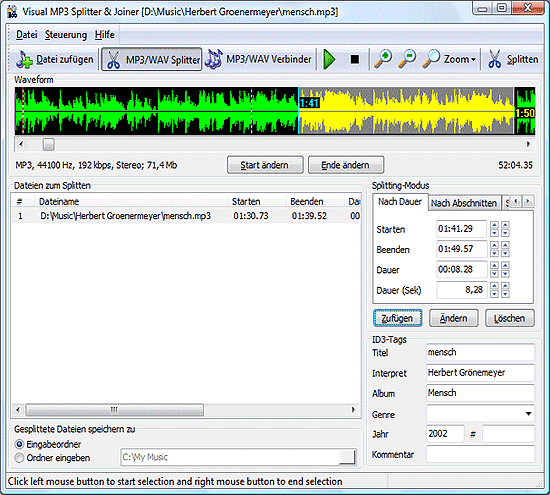Click the browse button beside C:\My Music
The width and height of the screenshot is (550, 495).
(x=347, y=457)
